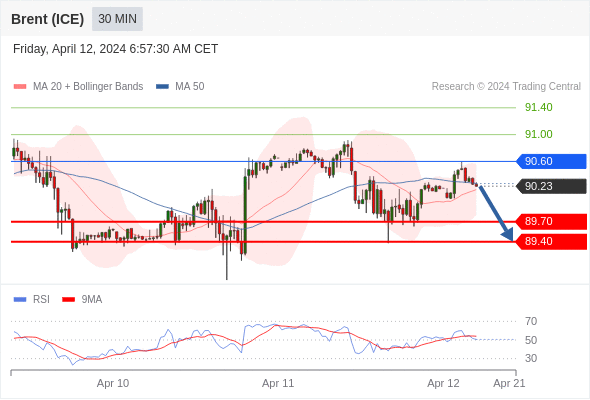Click the RSI 30 axis label
The image size is (590, 400).
[x=531, y=358]
